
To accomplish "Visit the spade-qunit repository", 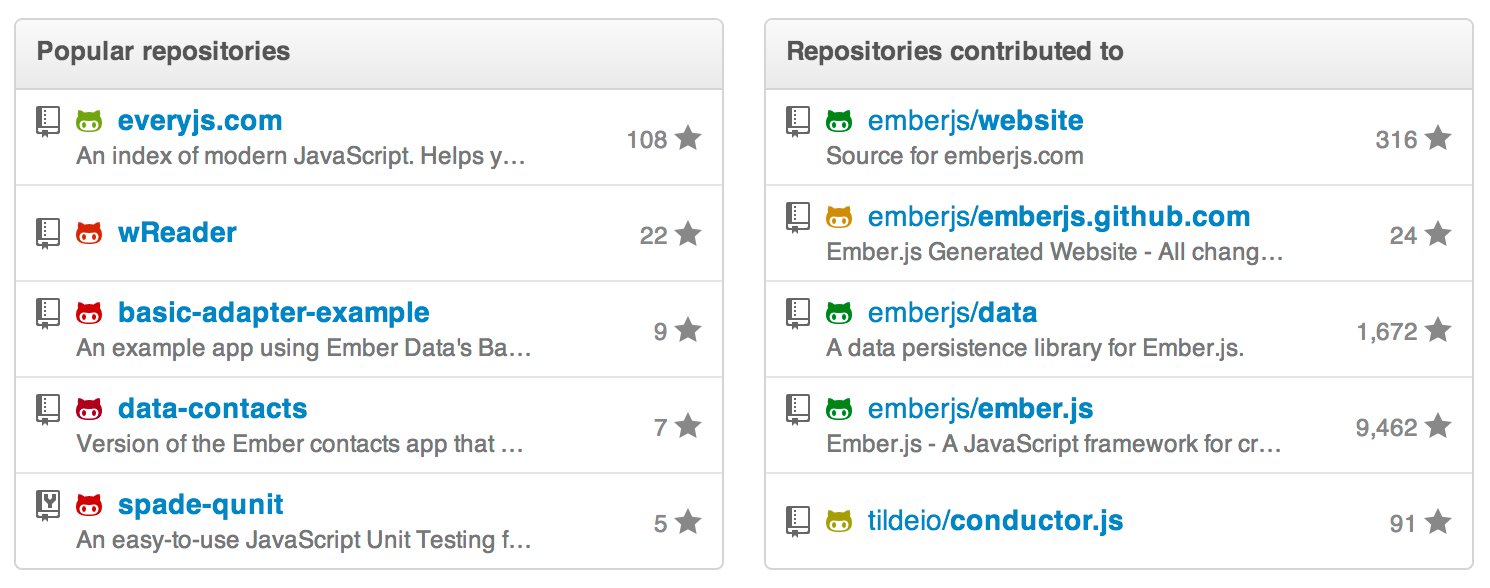I will pyautogui.click(x=200, y=504).
